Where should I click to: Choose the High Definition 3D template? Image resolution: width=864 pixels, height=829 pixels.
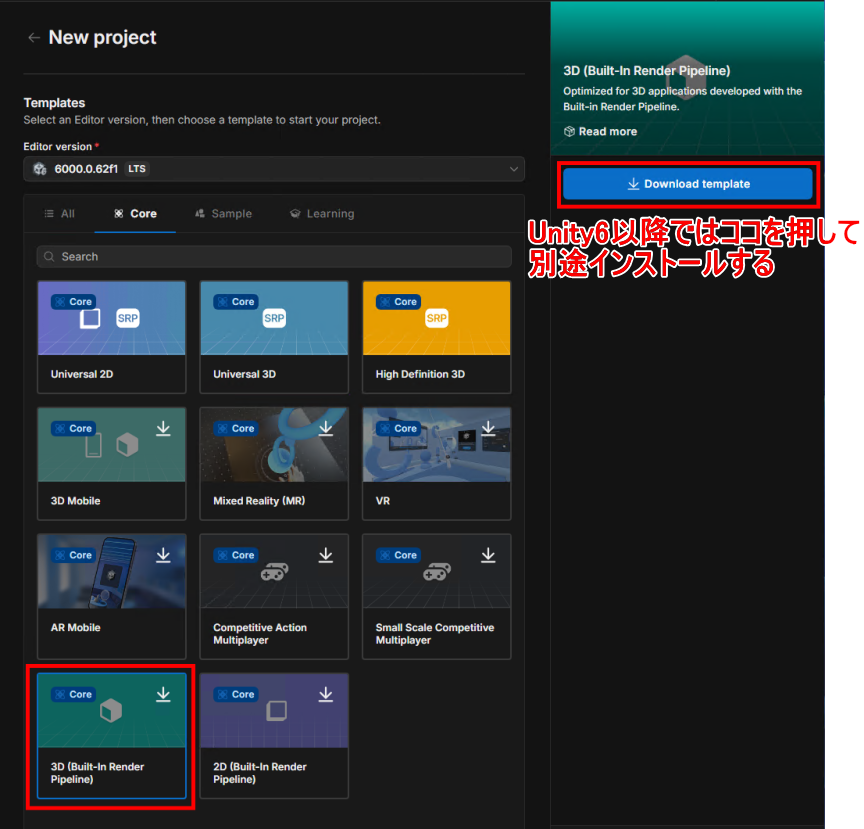436,318
